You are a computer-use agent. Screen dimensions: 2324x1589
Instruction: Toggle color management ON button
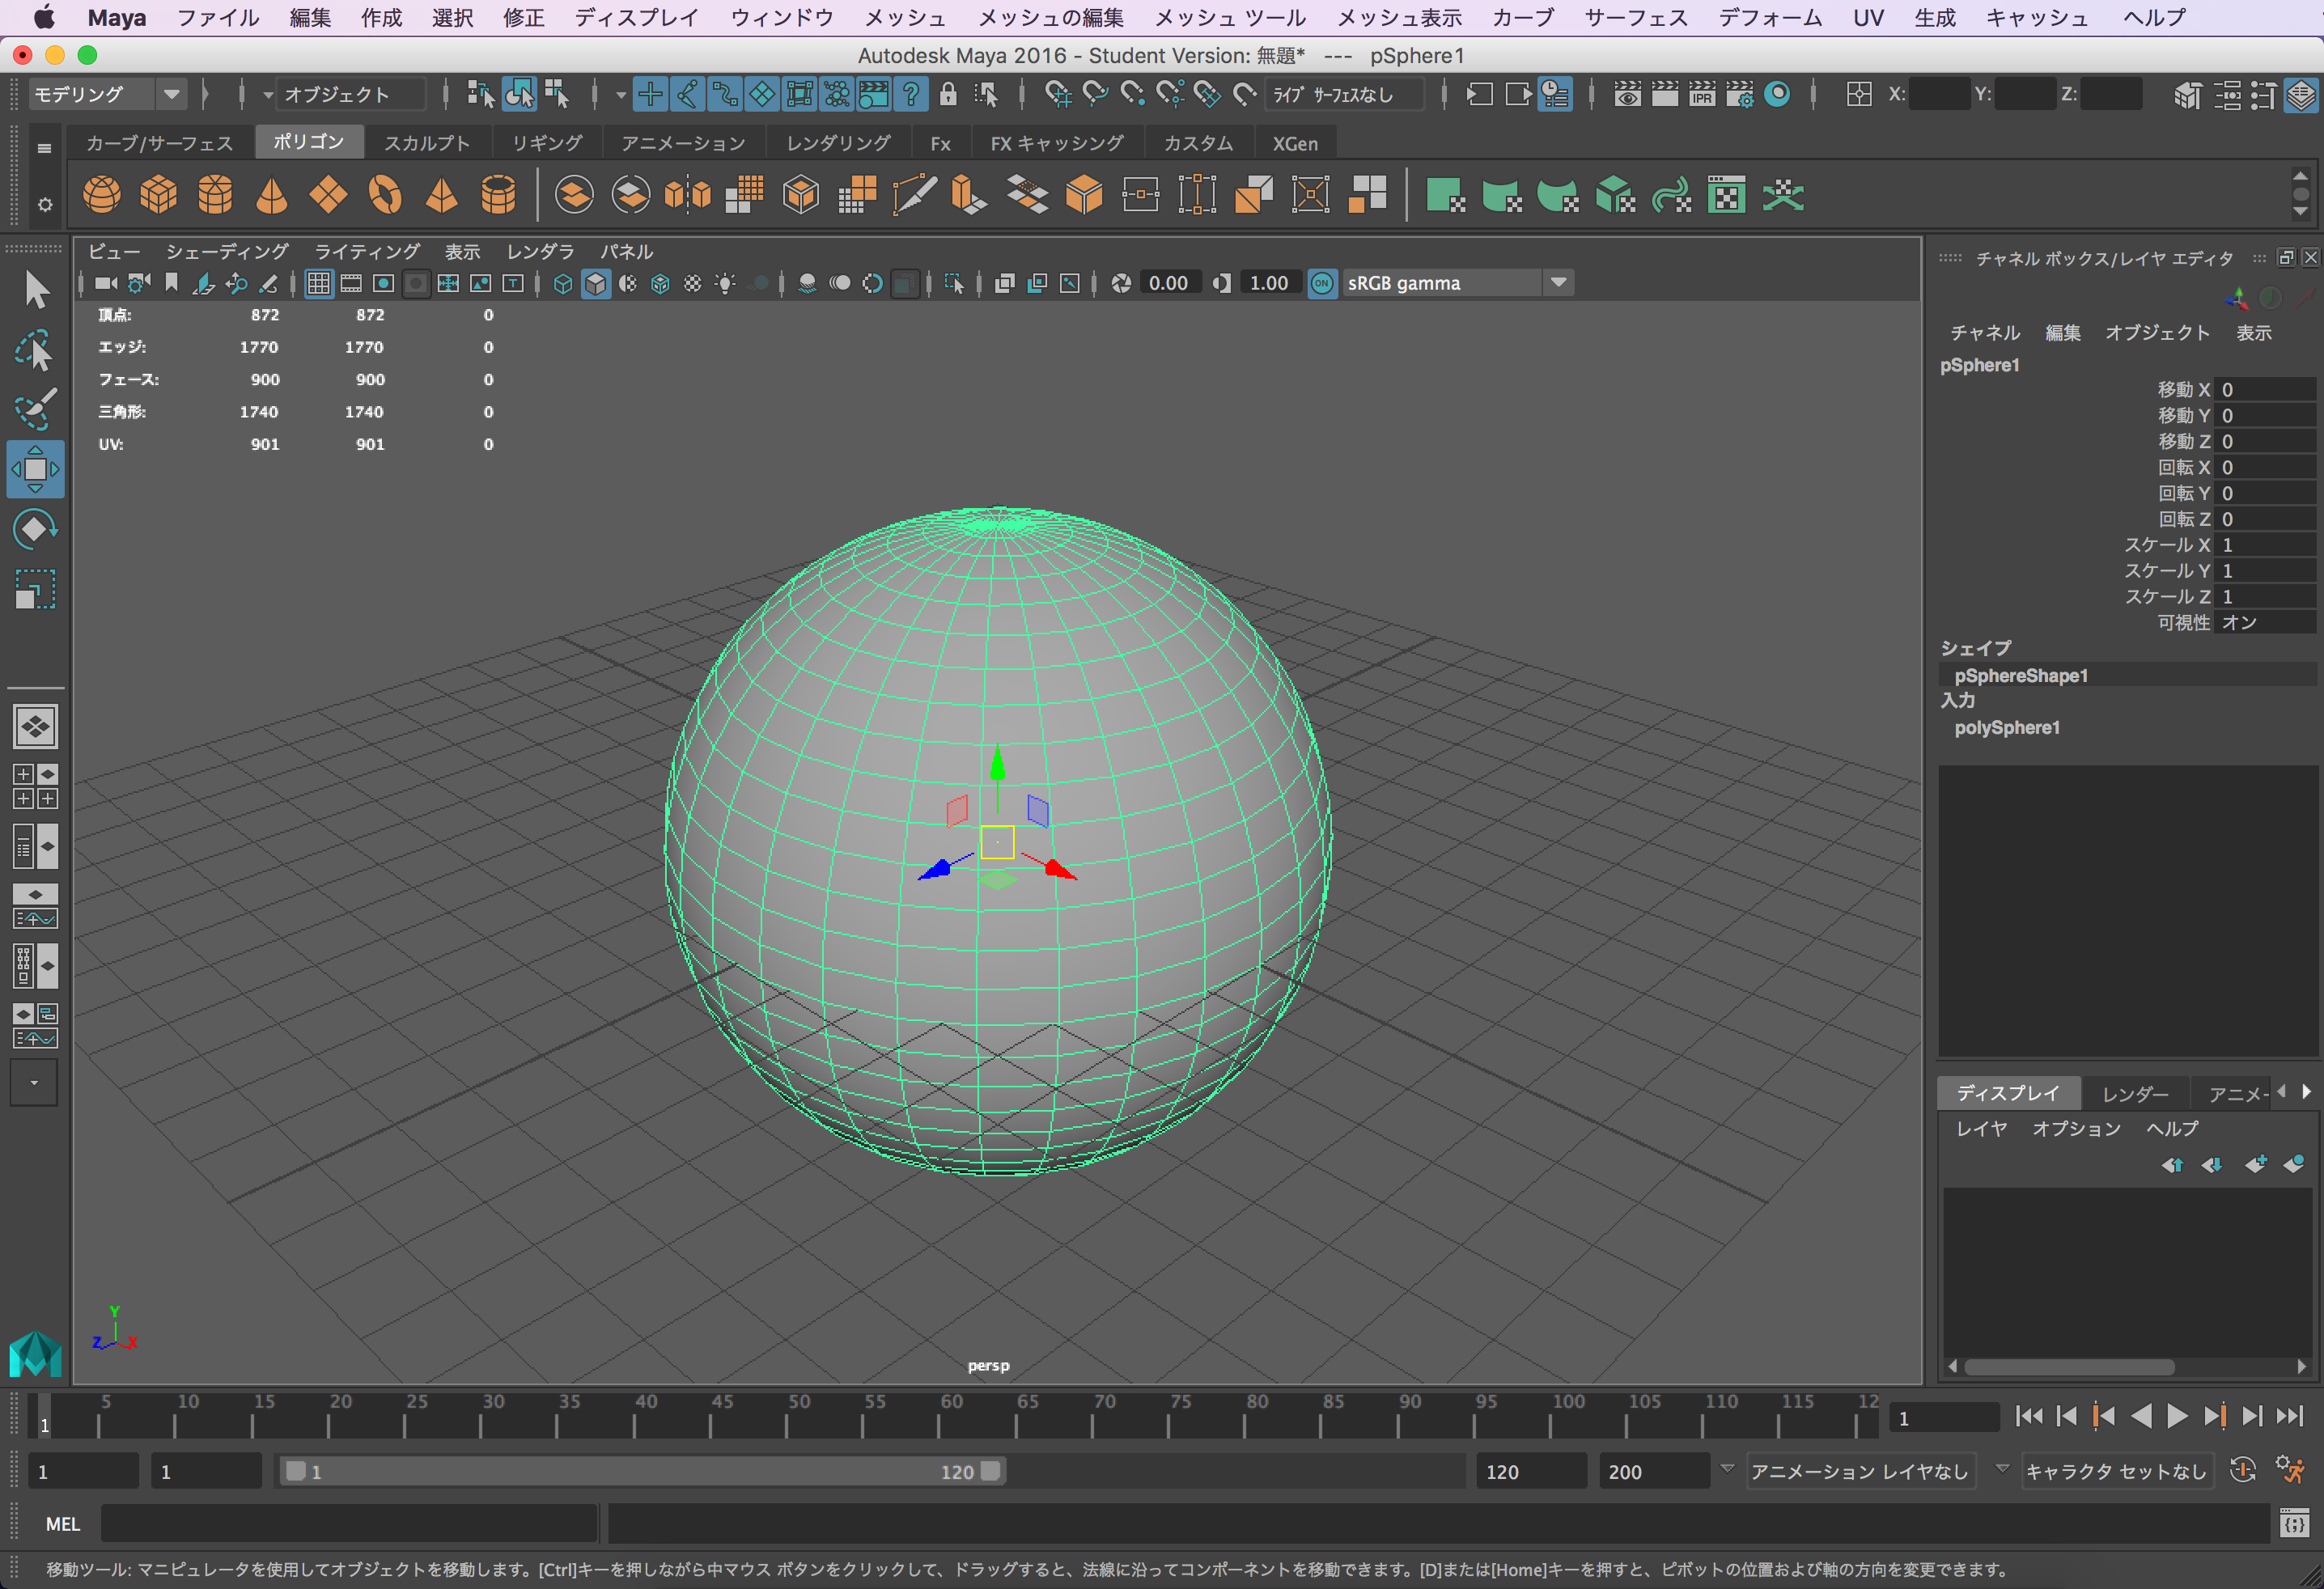click(1322, 284)
